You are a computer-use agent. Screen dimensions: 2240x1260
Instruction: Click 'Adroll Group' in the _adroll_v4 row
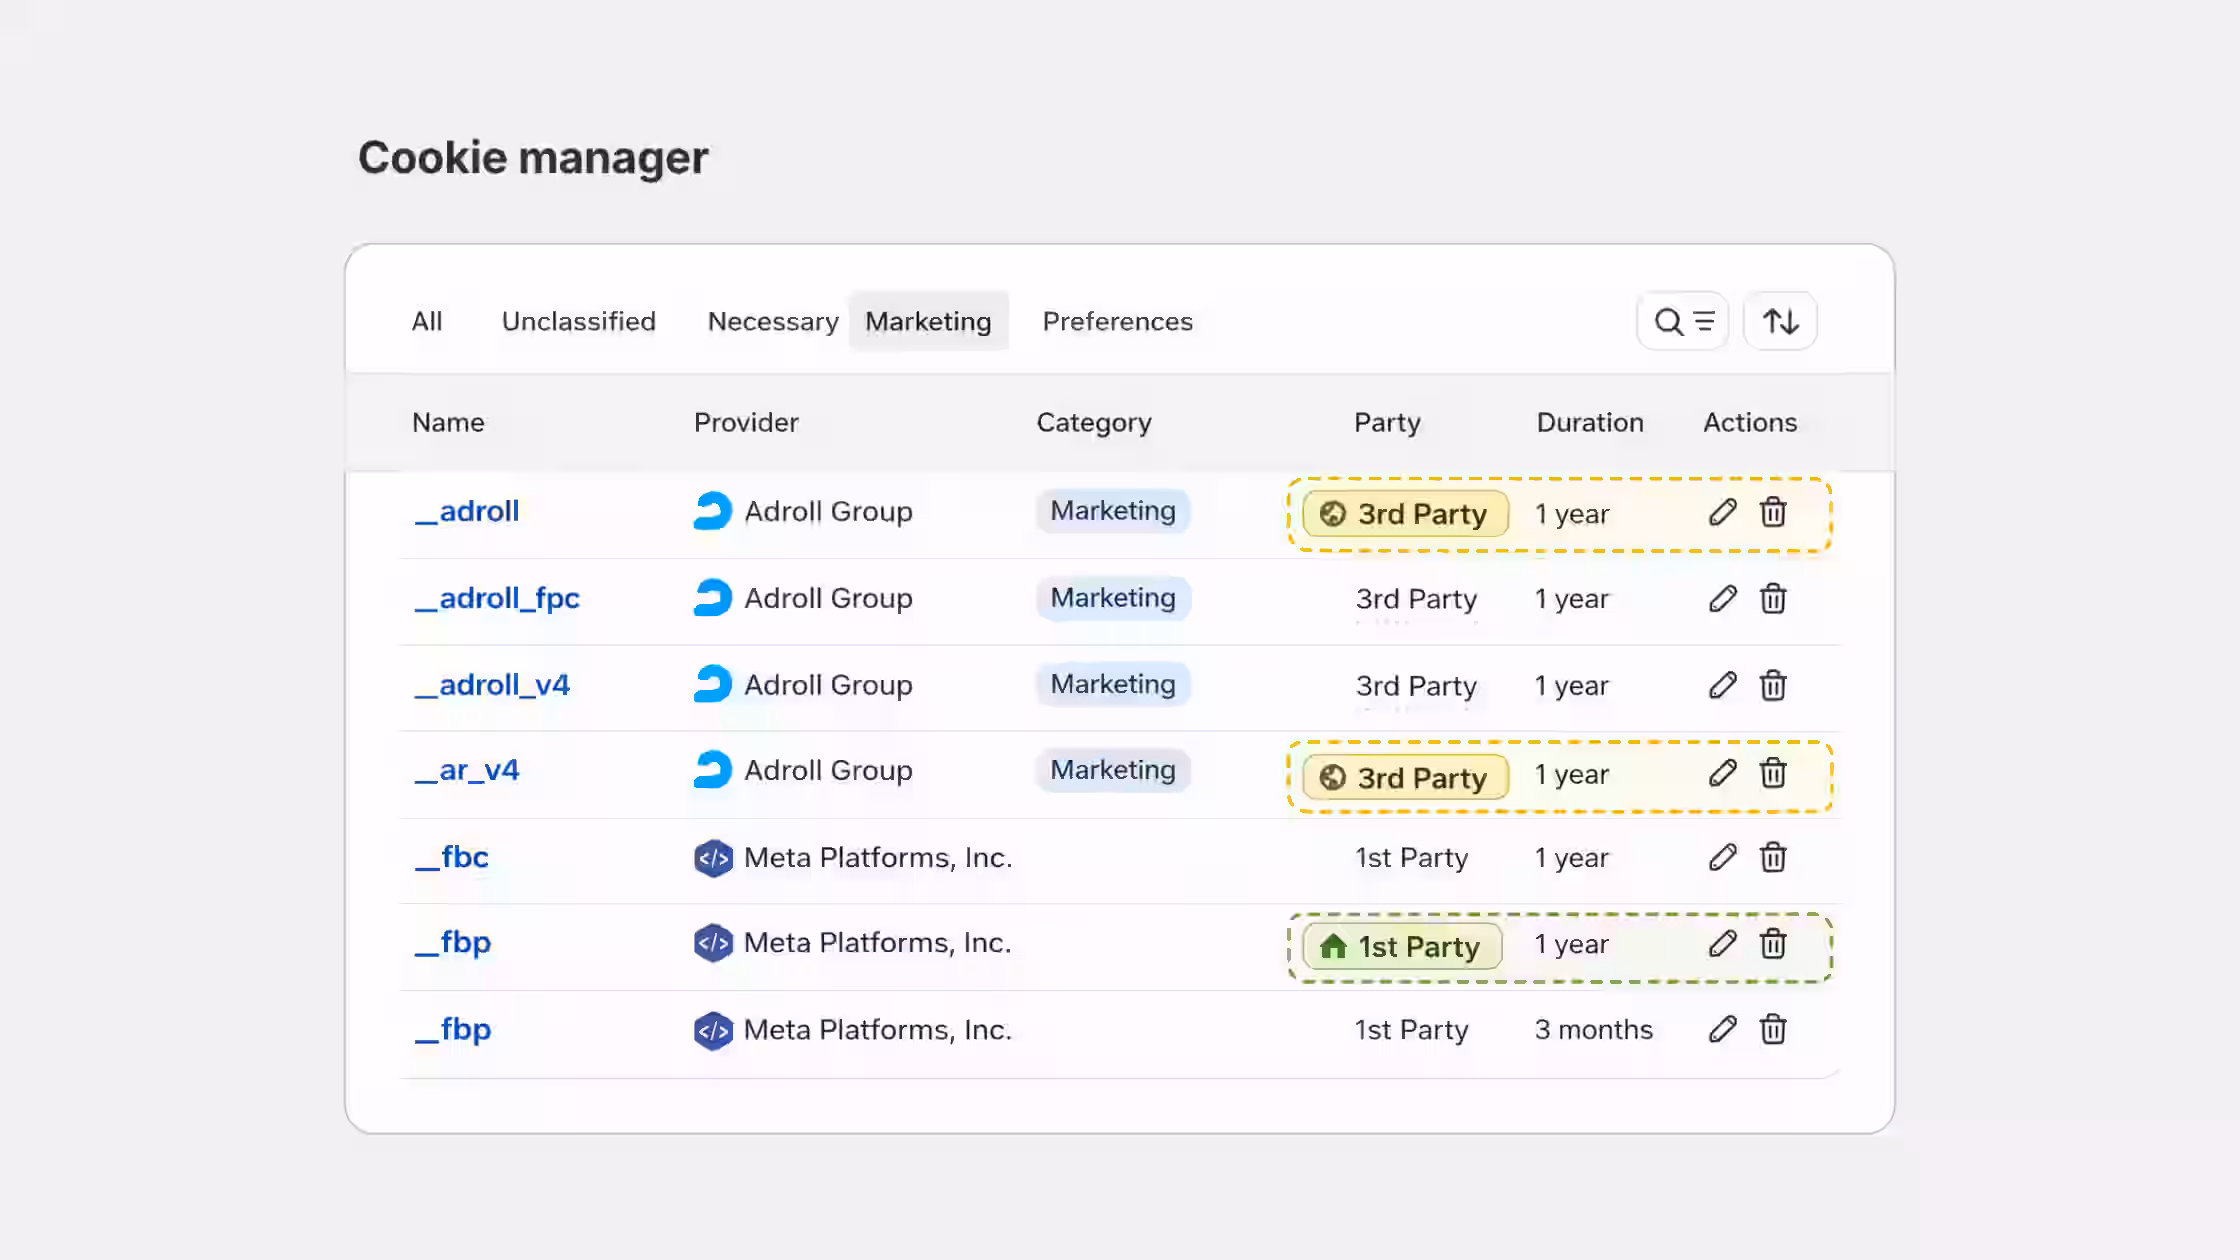click(x=828, y=685)
